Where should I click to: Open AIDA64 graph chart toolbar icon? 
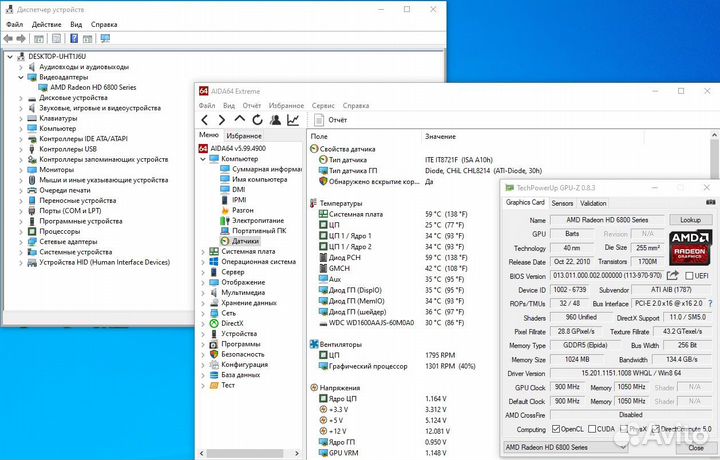pyautogui.click(x=293, y=120)
